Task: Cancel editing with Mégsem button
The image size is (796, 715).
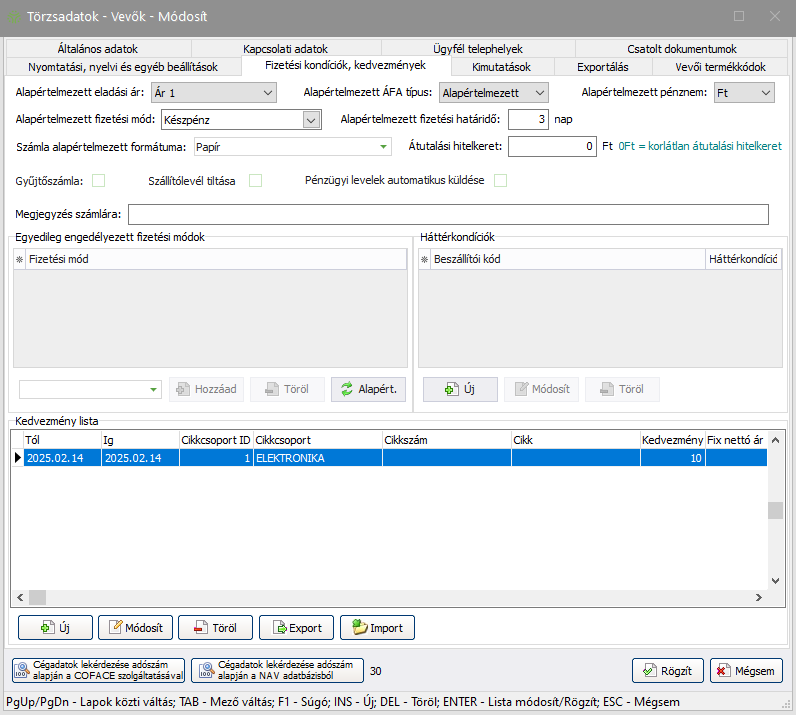Action: coord(747,670)
